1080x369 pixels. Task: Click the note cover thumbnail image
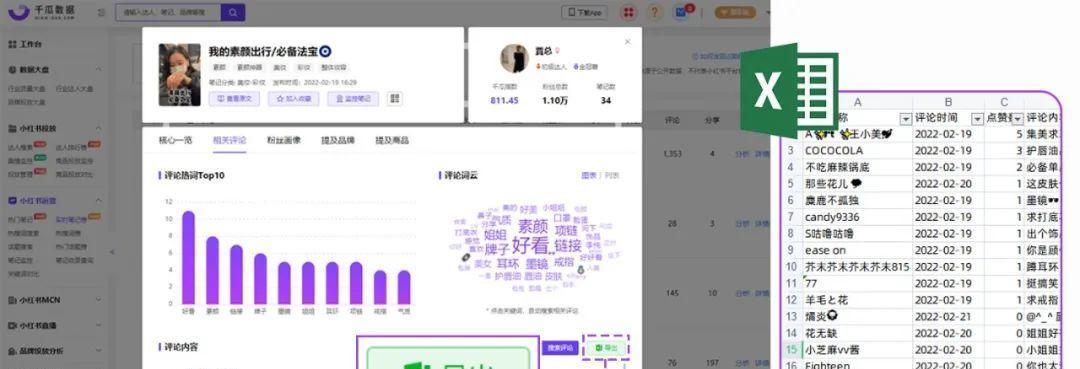[180, 75]
